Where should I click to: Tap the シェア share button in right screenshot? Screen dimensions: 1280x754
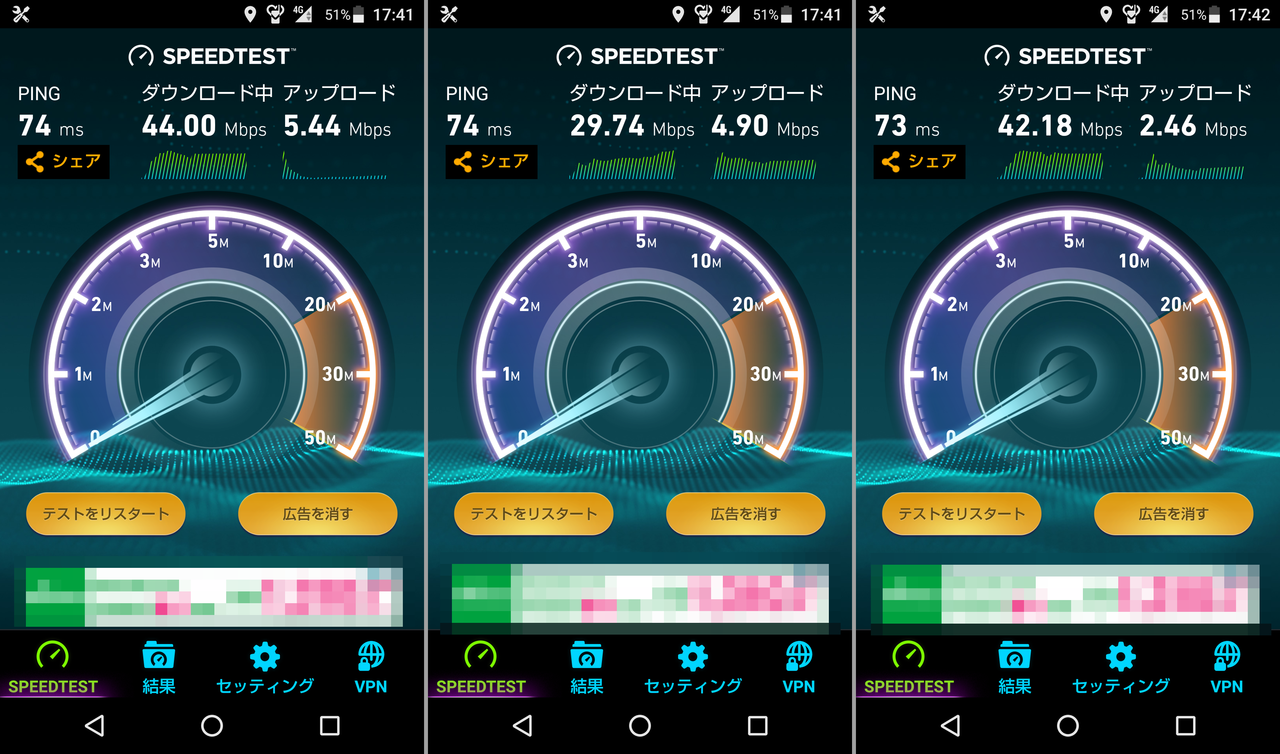tap(919, 162)
